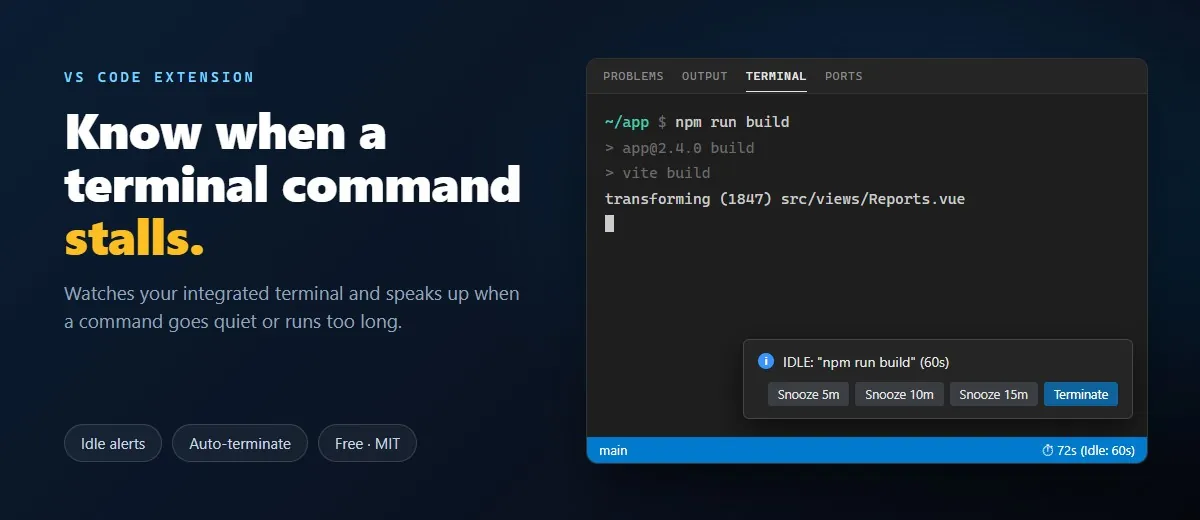Image resolution: width=1200 pixels, height=520 pixels.
Task: Click the transforming src/views/Reports.vue line
Action: pyautogui.click(x=785, y=199)
